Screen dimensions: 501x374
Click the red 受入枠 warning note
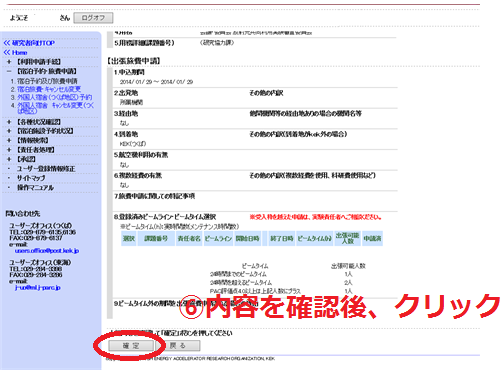pos(315,217)
